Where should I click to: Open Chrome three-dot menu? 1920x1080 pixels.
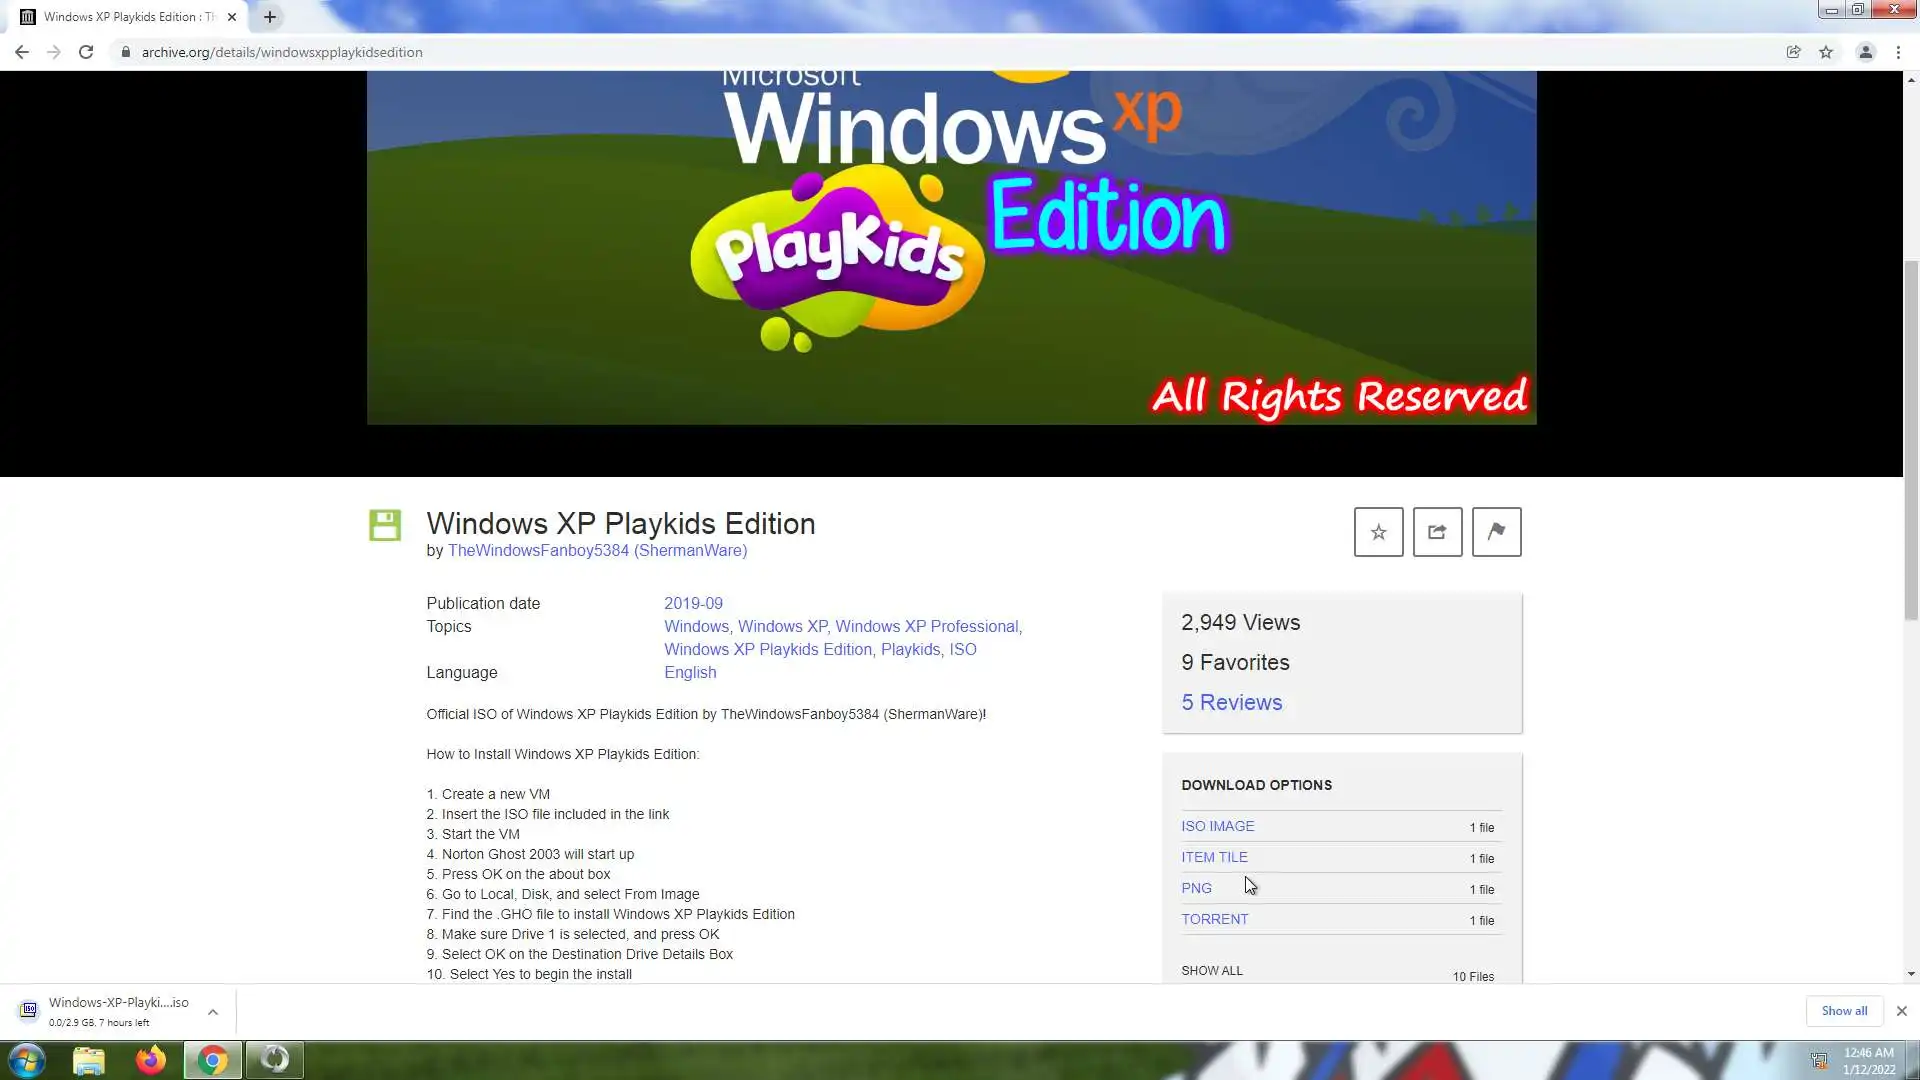coord(1898,52)
